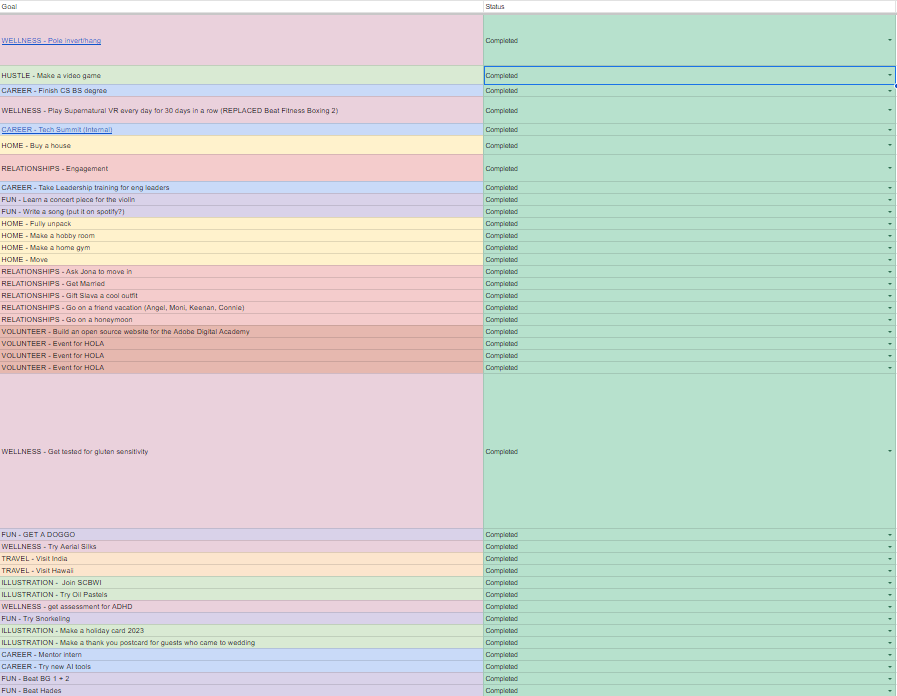Screen dimensions: 897x696
Task: Follow the "CAREER - Tech Summit (Internal)" link
Action: [x=57, y=130]
